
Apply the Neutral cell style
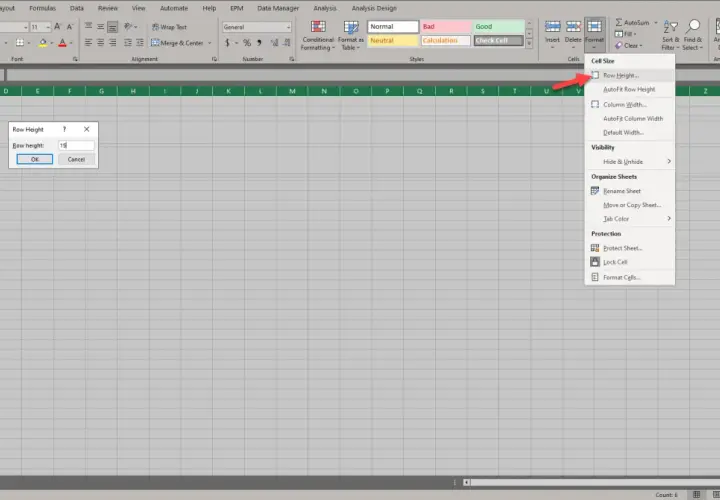393,41
